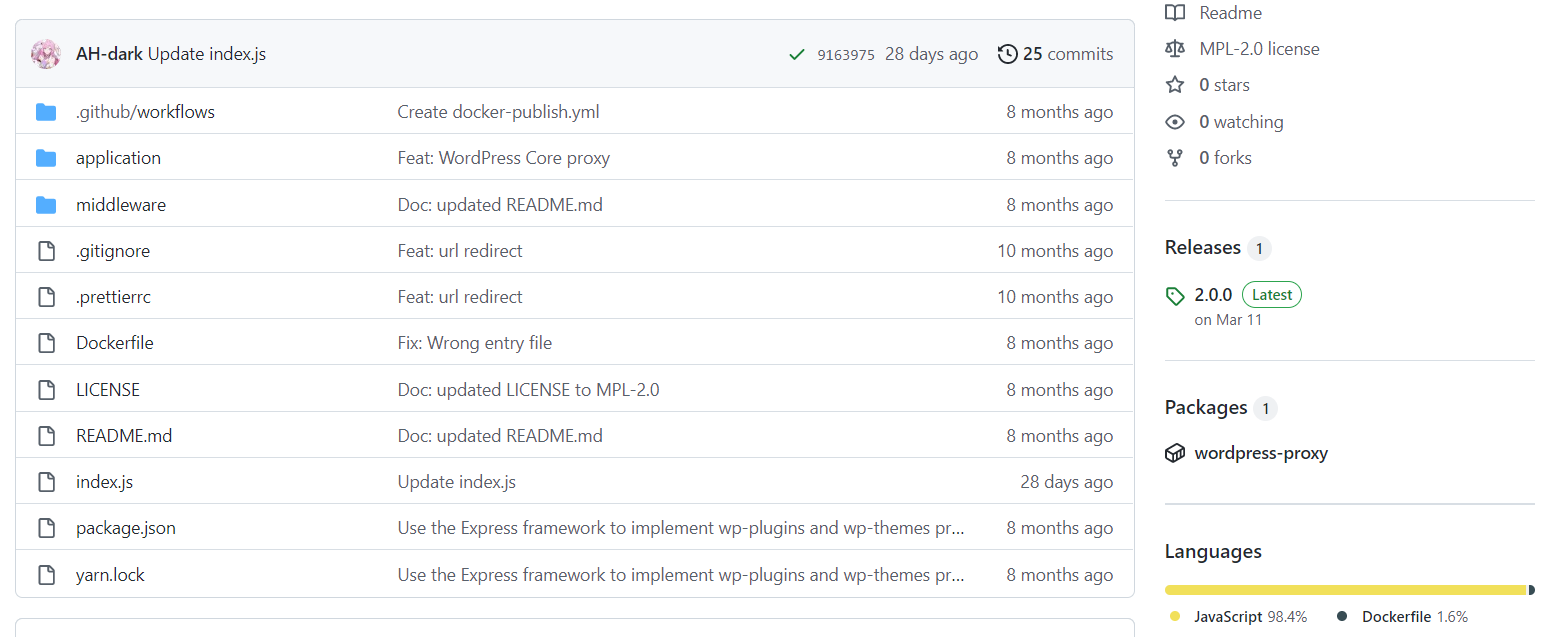Open the index.js file
Image resolution: width=1562 pixels, height=637 pixels.
(x=104, y=482)
